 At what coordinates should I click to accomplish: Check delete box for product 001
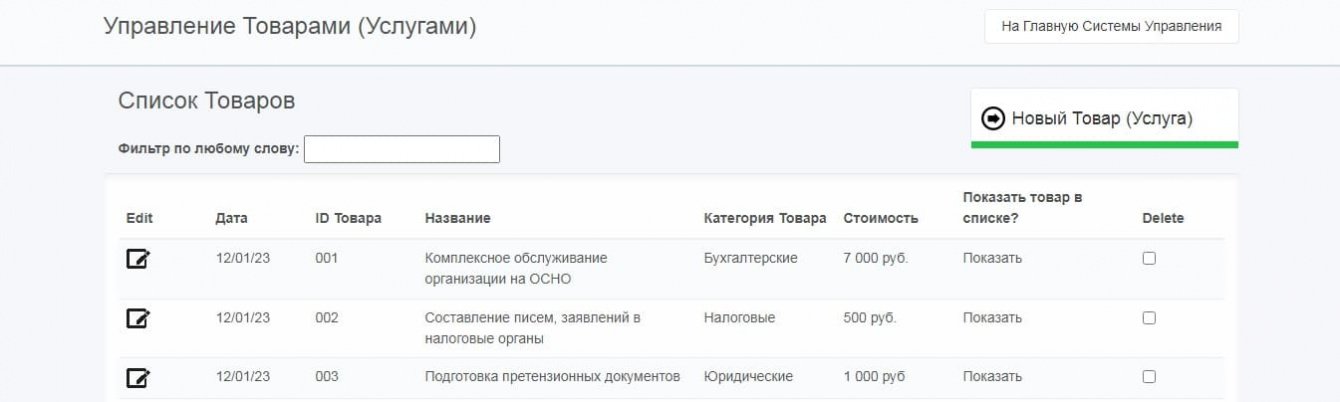coord(1149,258)
